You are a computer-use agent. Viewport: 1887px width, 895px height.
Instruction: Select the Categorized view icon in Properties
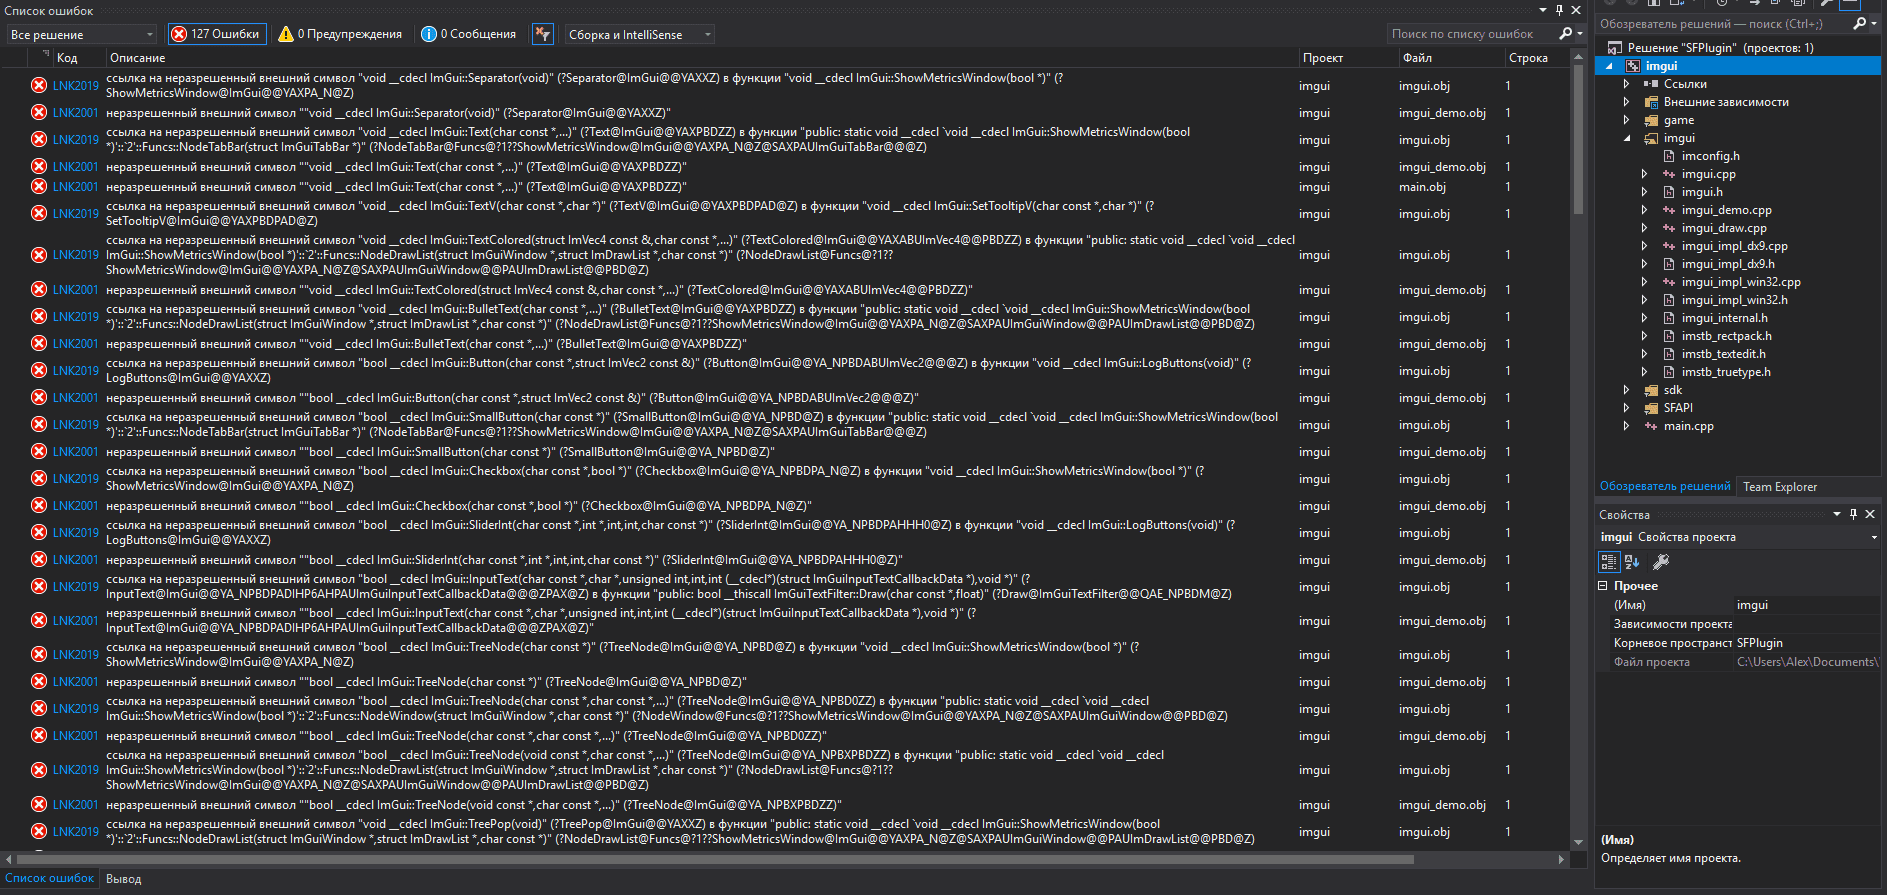(x=1609, y=562)
